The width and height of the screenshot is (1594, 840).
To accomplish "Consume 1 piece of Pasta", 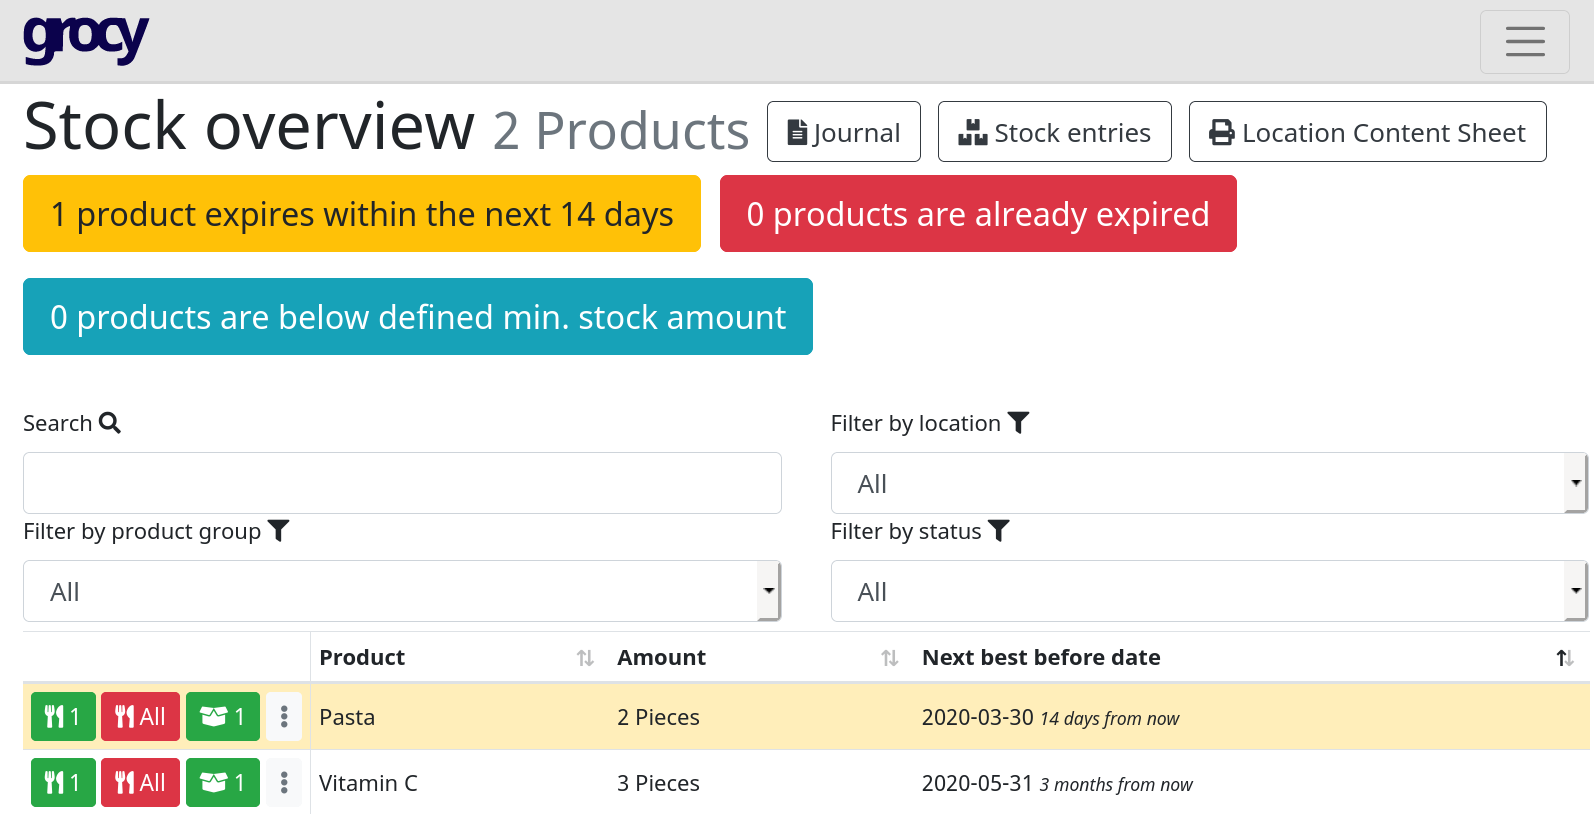I will (x=63, y=717).
